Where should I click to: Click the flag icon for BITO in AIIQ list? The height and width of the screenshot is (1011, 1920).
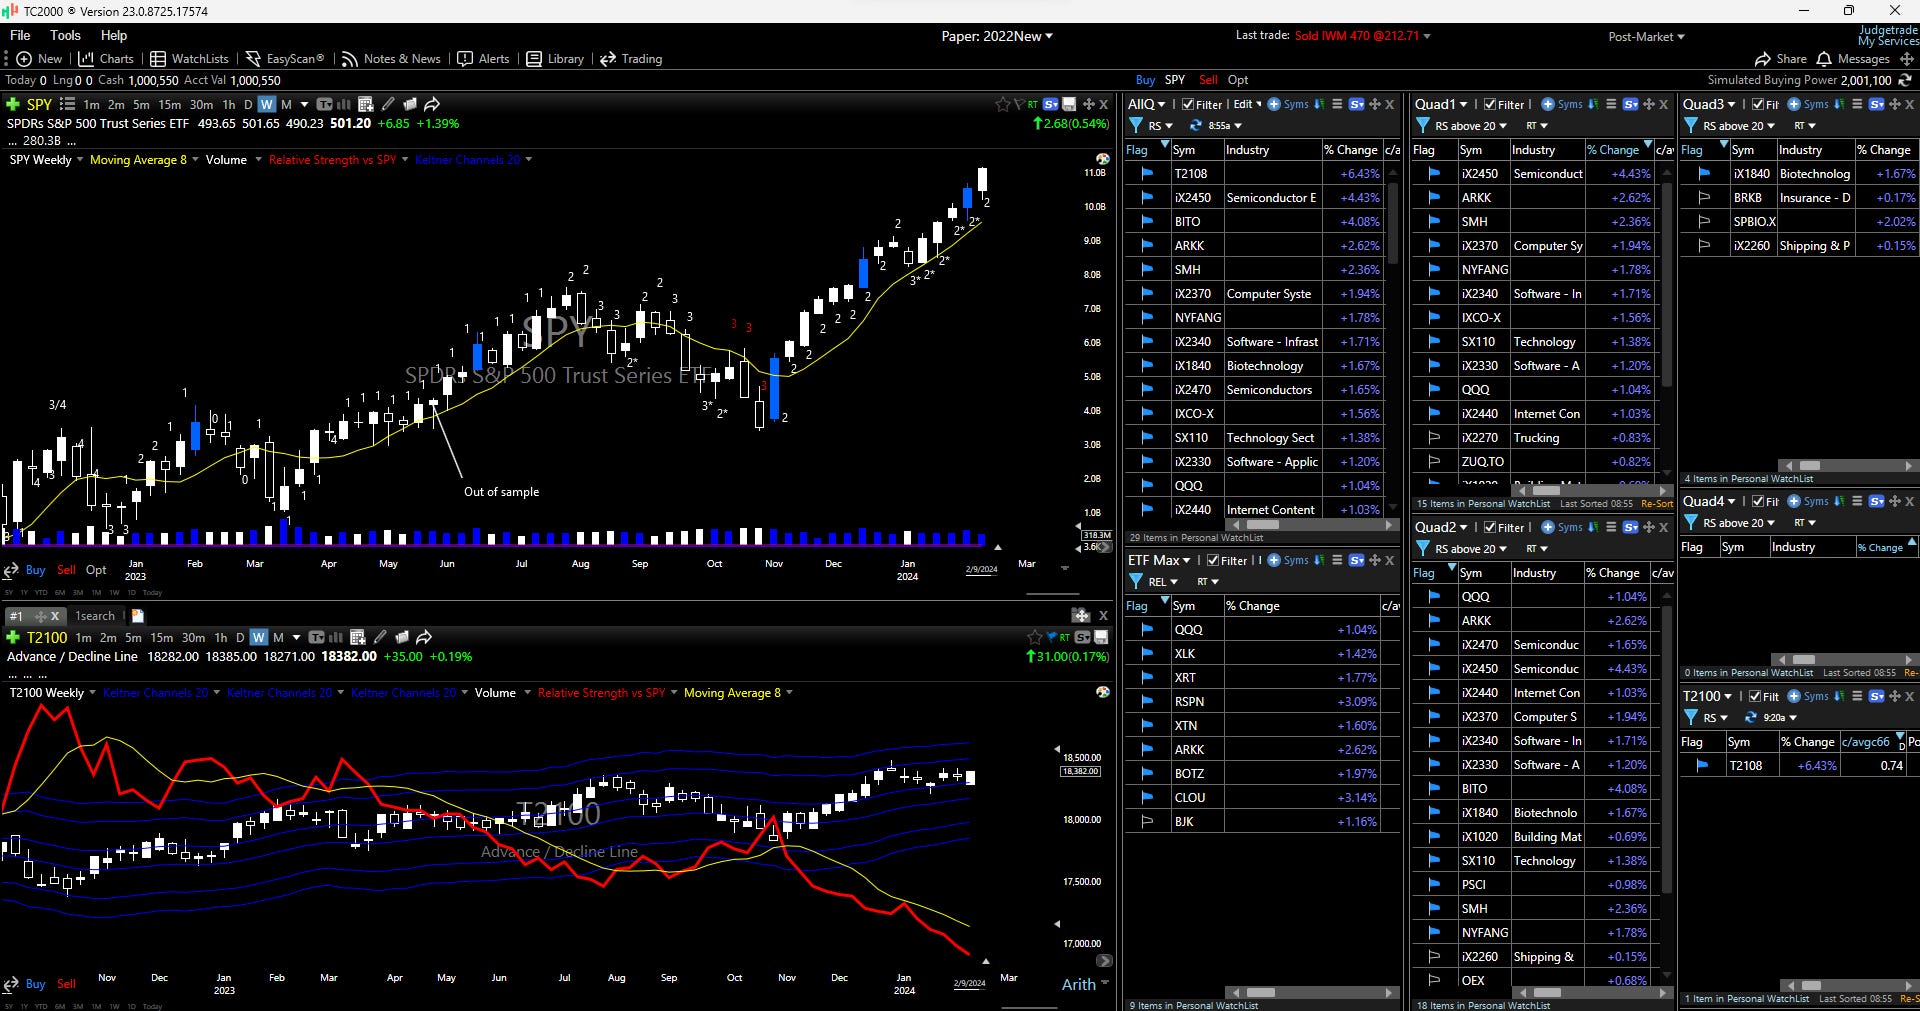(1146, 222)
